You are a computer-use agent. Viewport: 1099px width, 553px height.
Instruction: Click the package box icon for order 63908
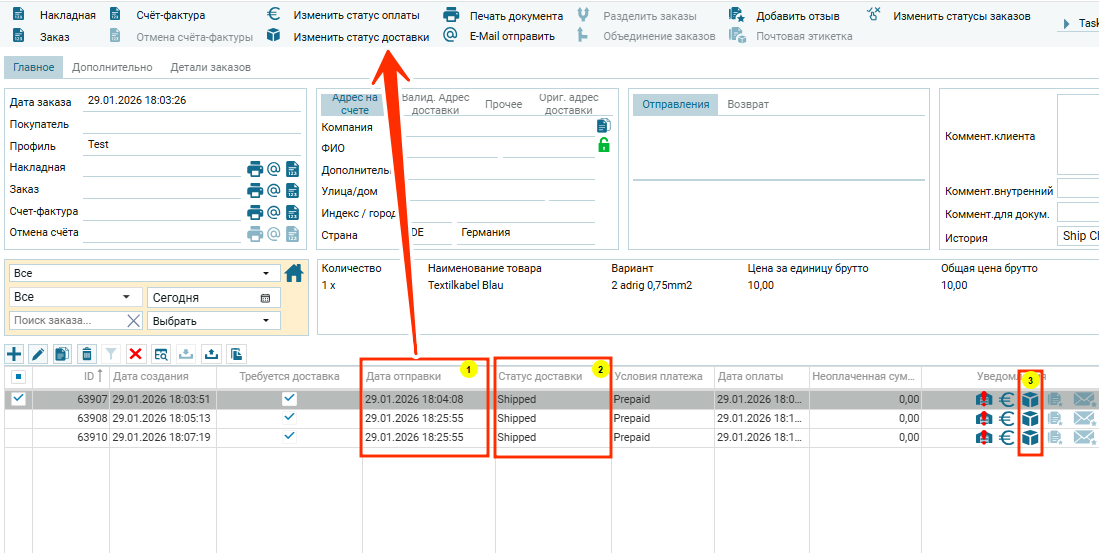(x=1030, y=418)
